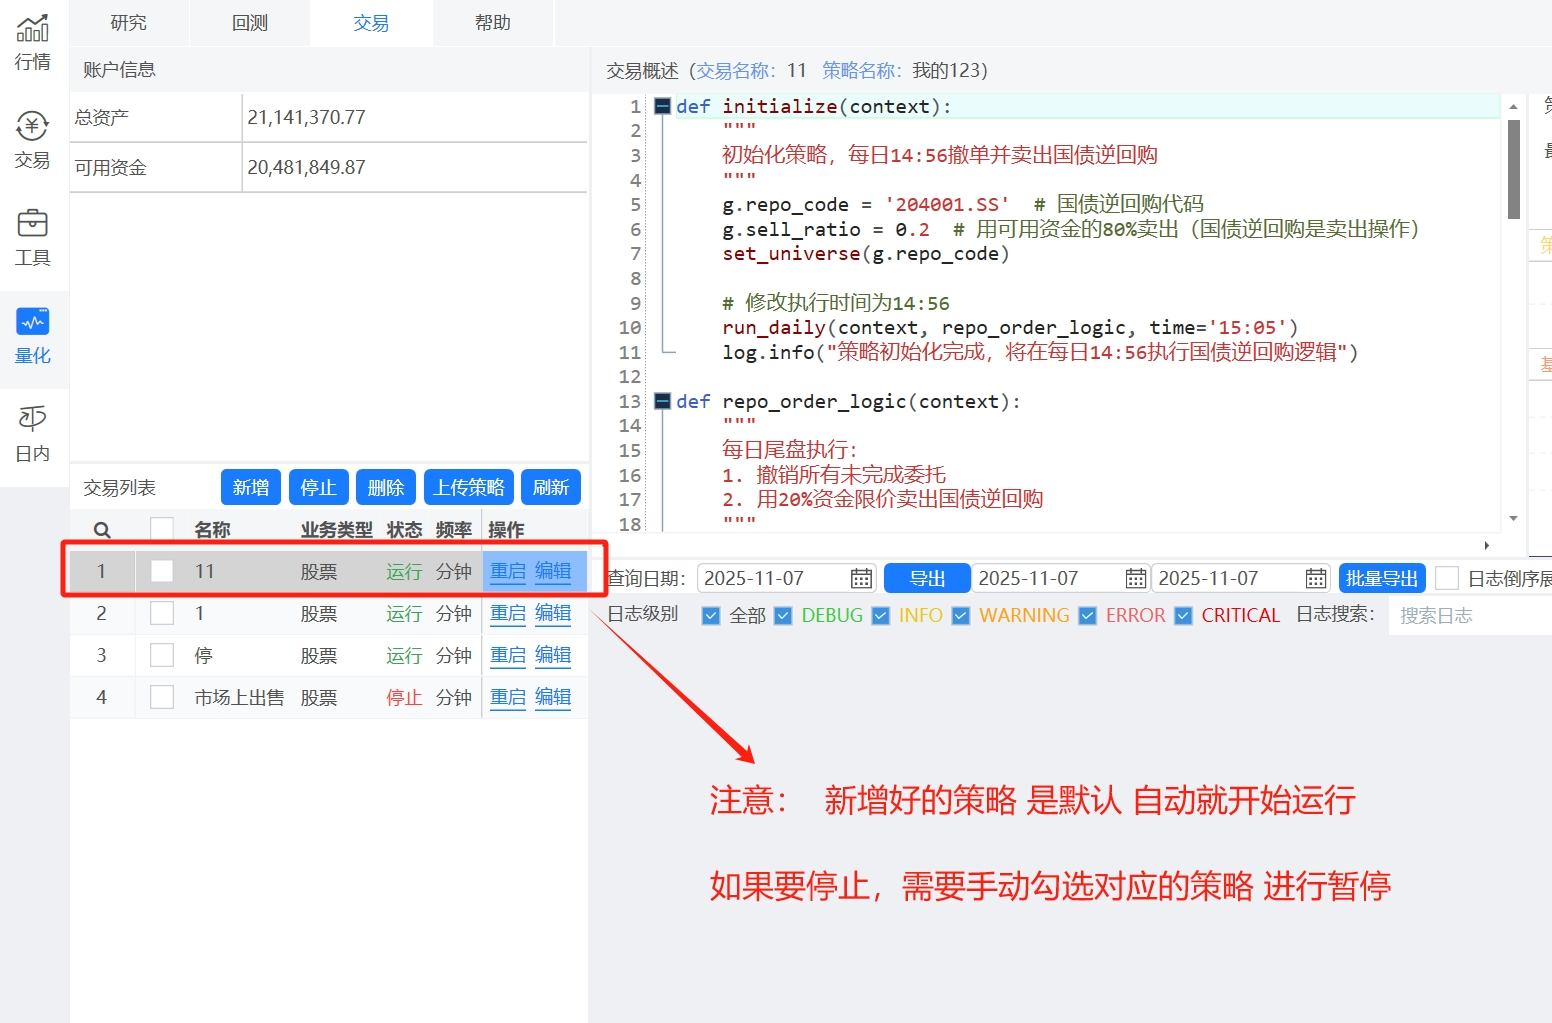Viewport: 1552px width, 1023px height.
Task: Click the 上传策略 button
Action: click(x=468, y=487)
